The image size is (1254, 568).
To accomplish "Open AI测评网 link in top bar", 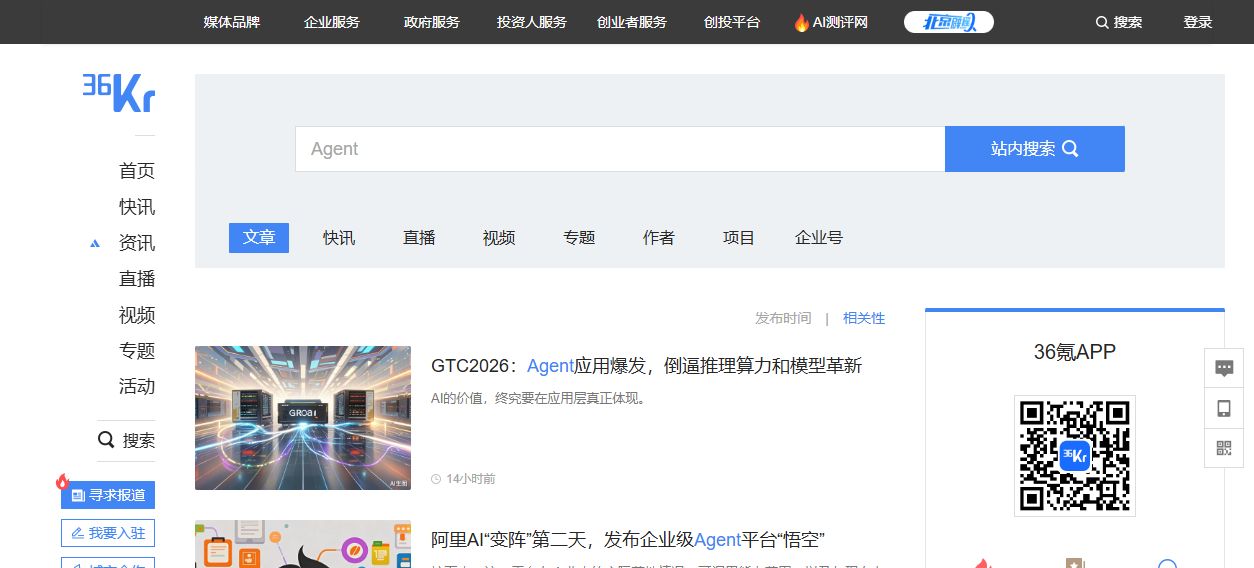I will click(840, 22).
